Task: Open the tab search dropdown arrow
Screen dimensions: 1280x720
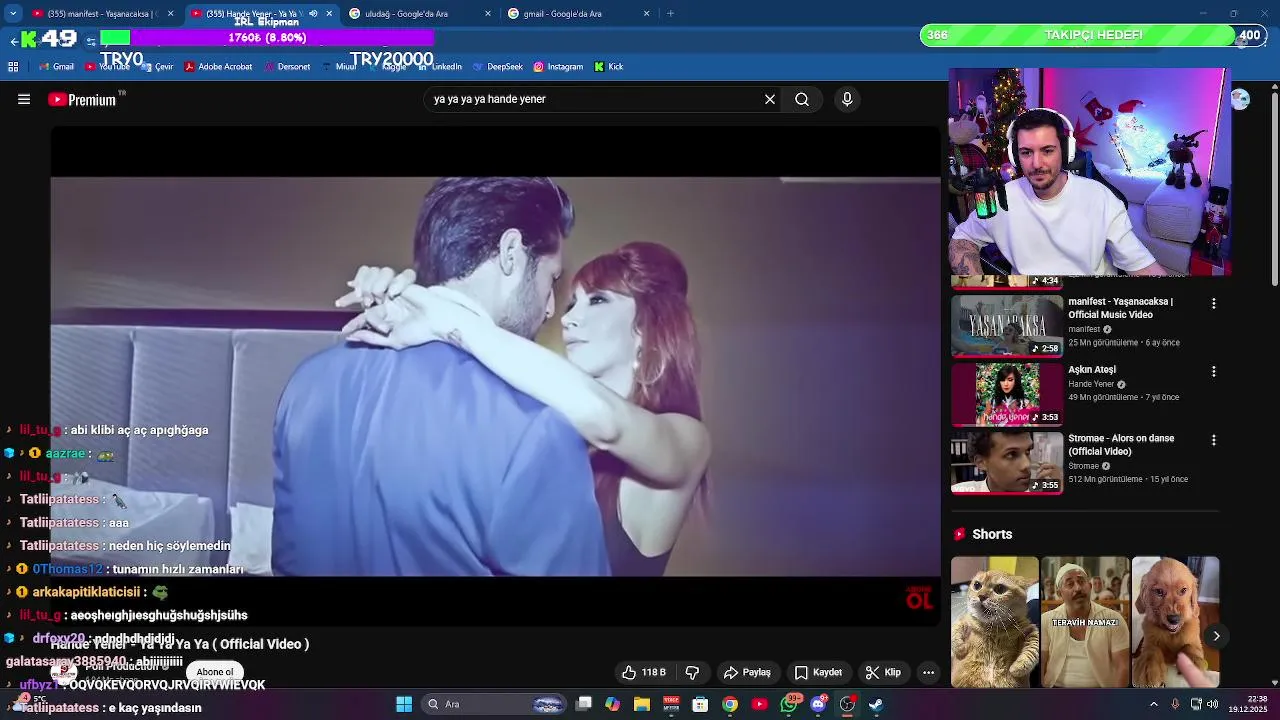Action: click(x=13, y=14)
